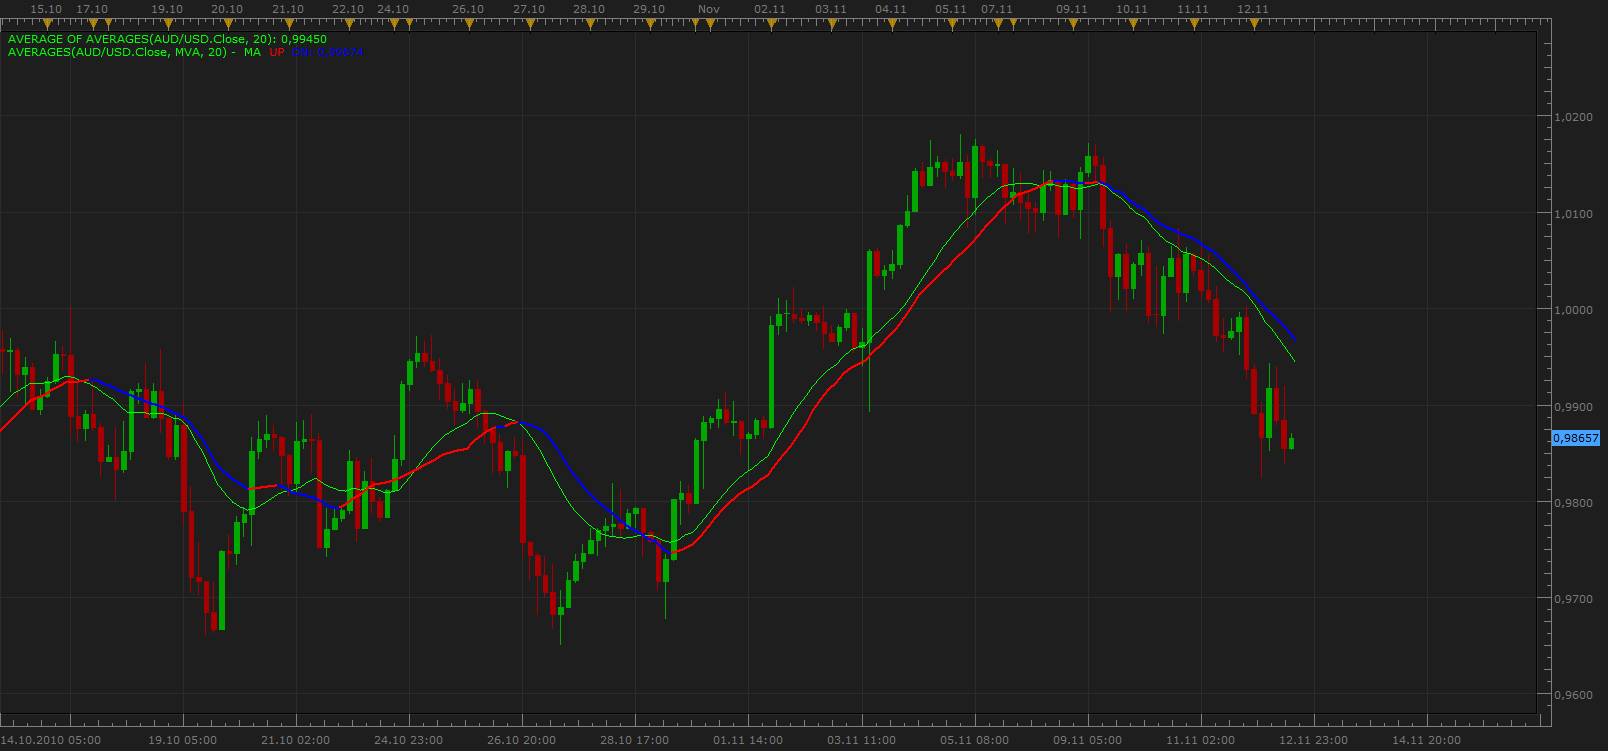Click the 19.10 05:00 time axis label
Viewport: 1608px width, 751px height.
[x=182, y=740]
